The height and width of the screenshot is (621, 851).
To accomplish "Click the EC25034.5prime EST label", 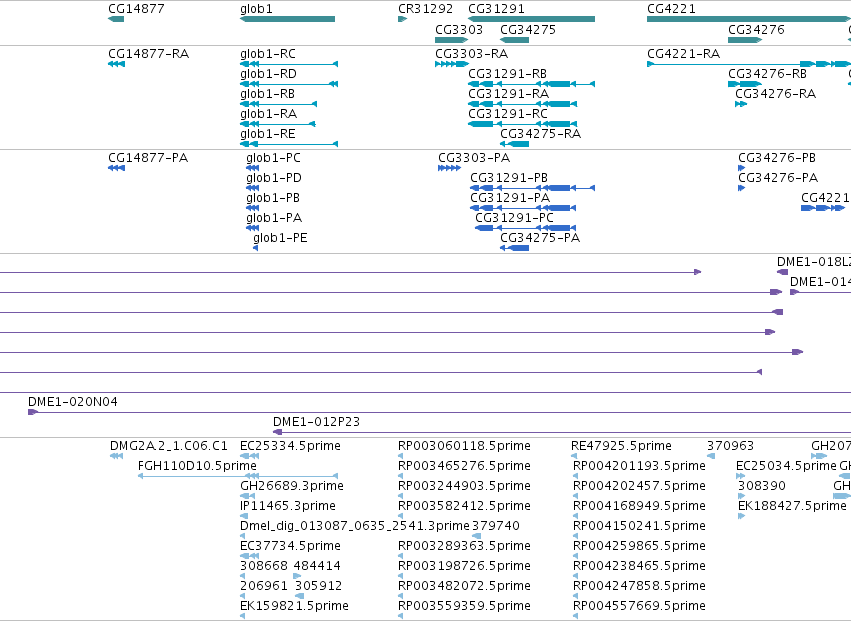I will click(786, 466).
